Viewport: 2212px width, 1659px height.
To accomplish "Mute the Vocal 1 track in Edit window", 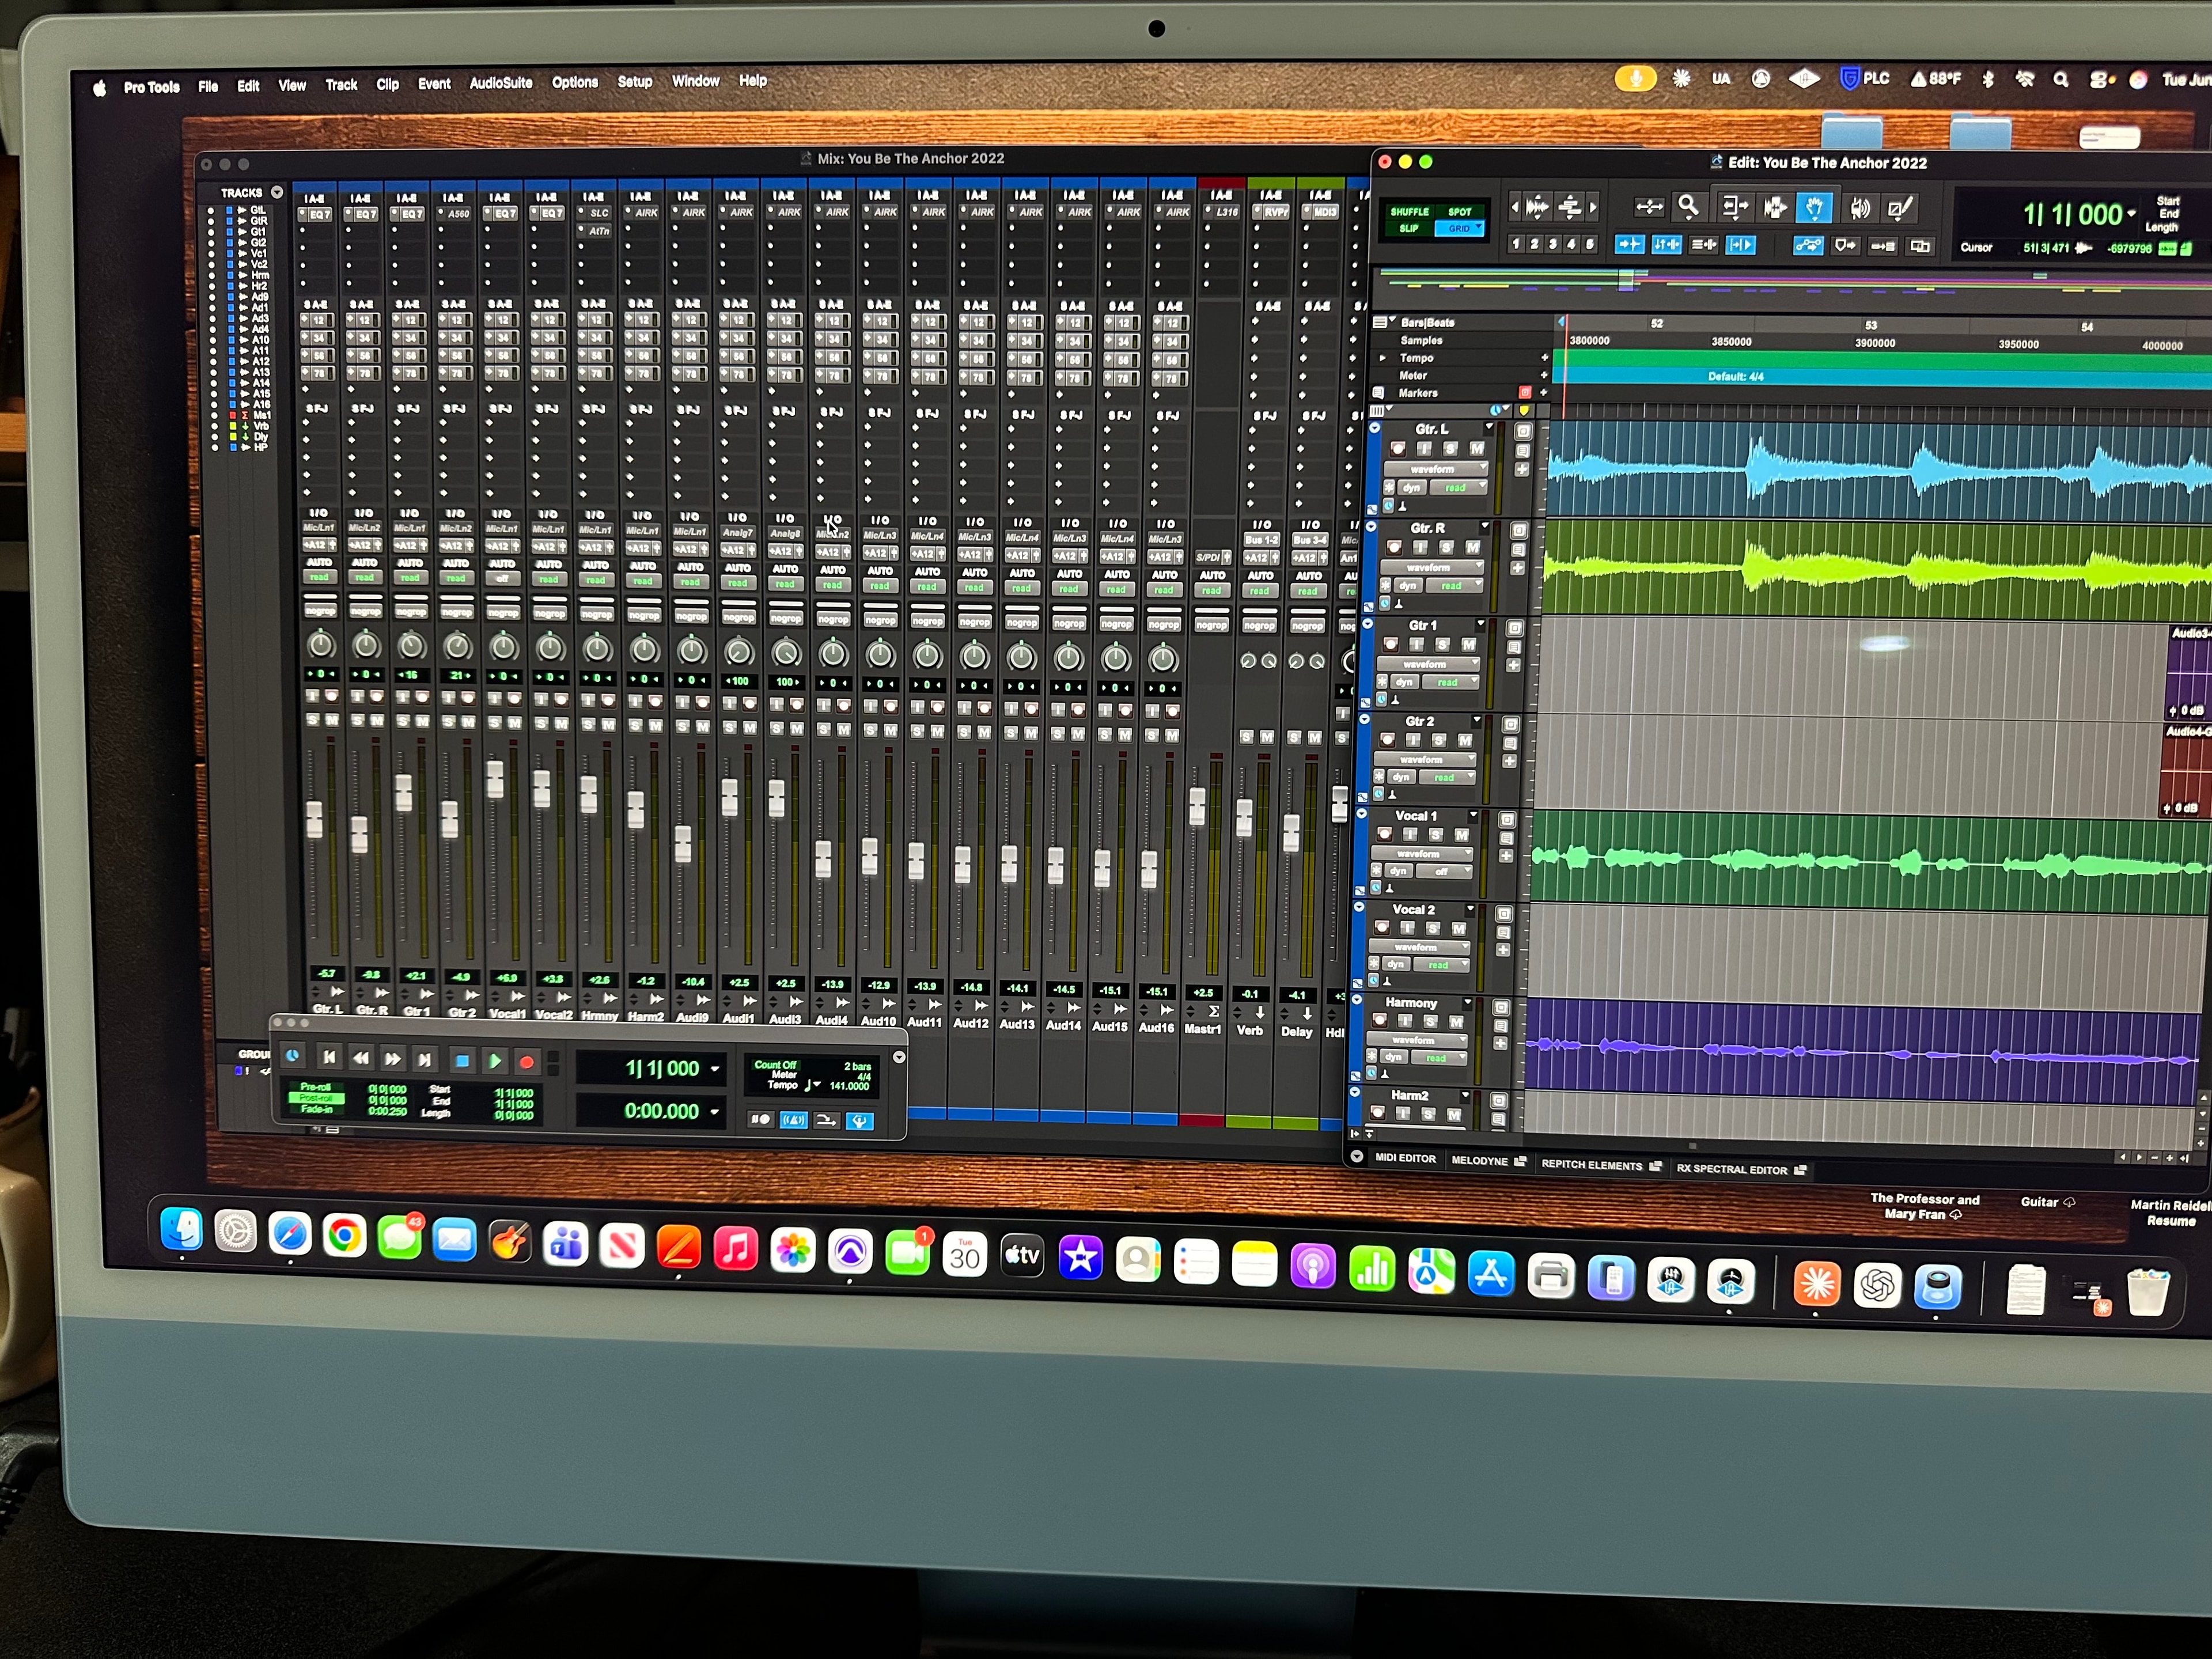I will (x=1461, y=834).
